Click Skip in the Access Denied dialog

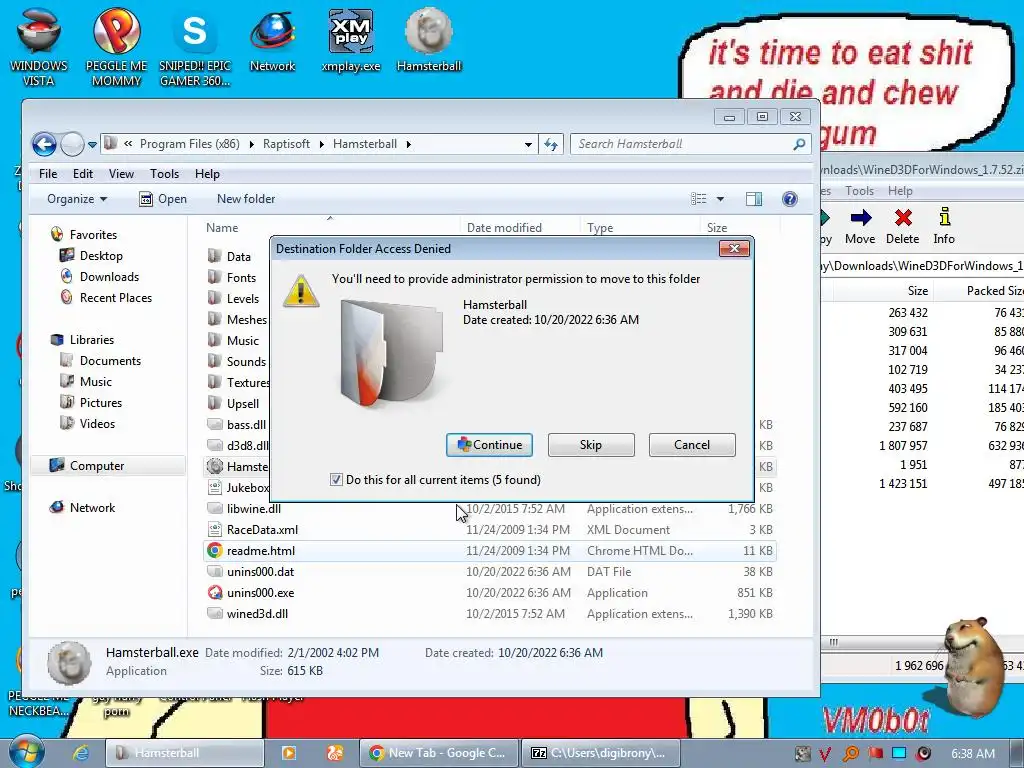[591, 445]
